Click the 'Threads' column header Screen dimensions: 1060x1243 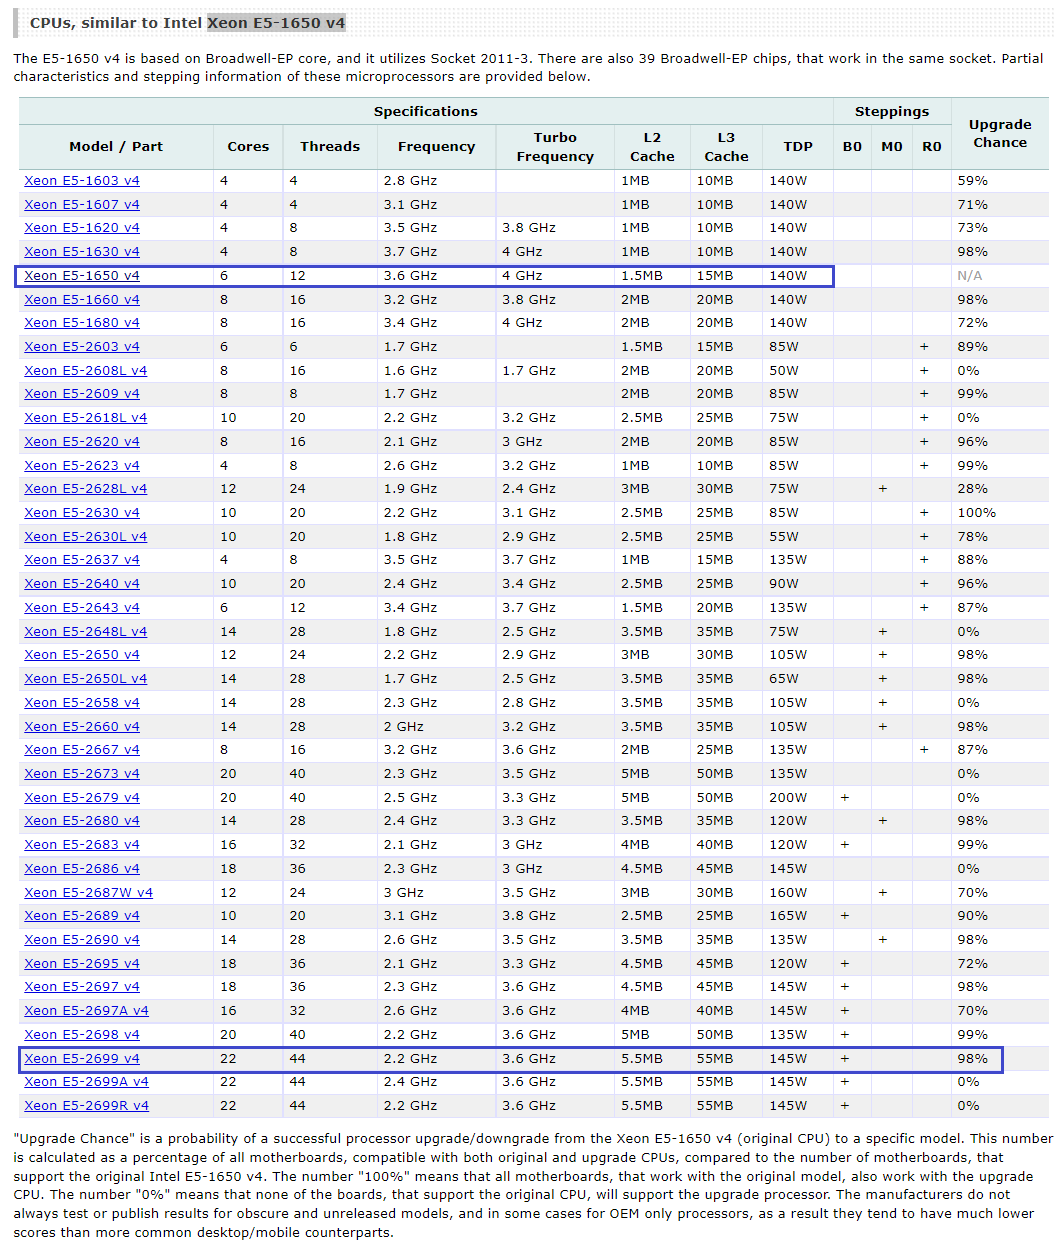click(330, 147)
